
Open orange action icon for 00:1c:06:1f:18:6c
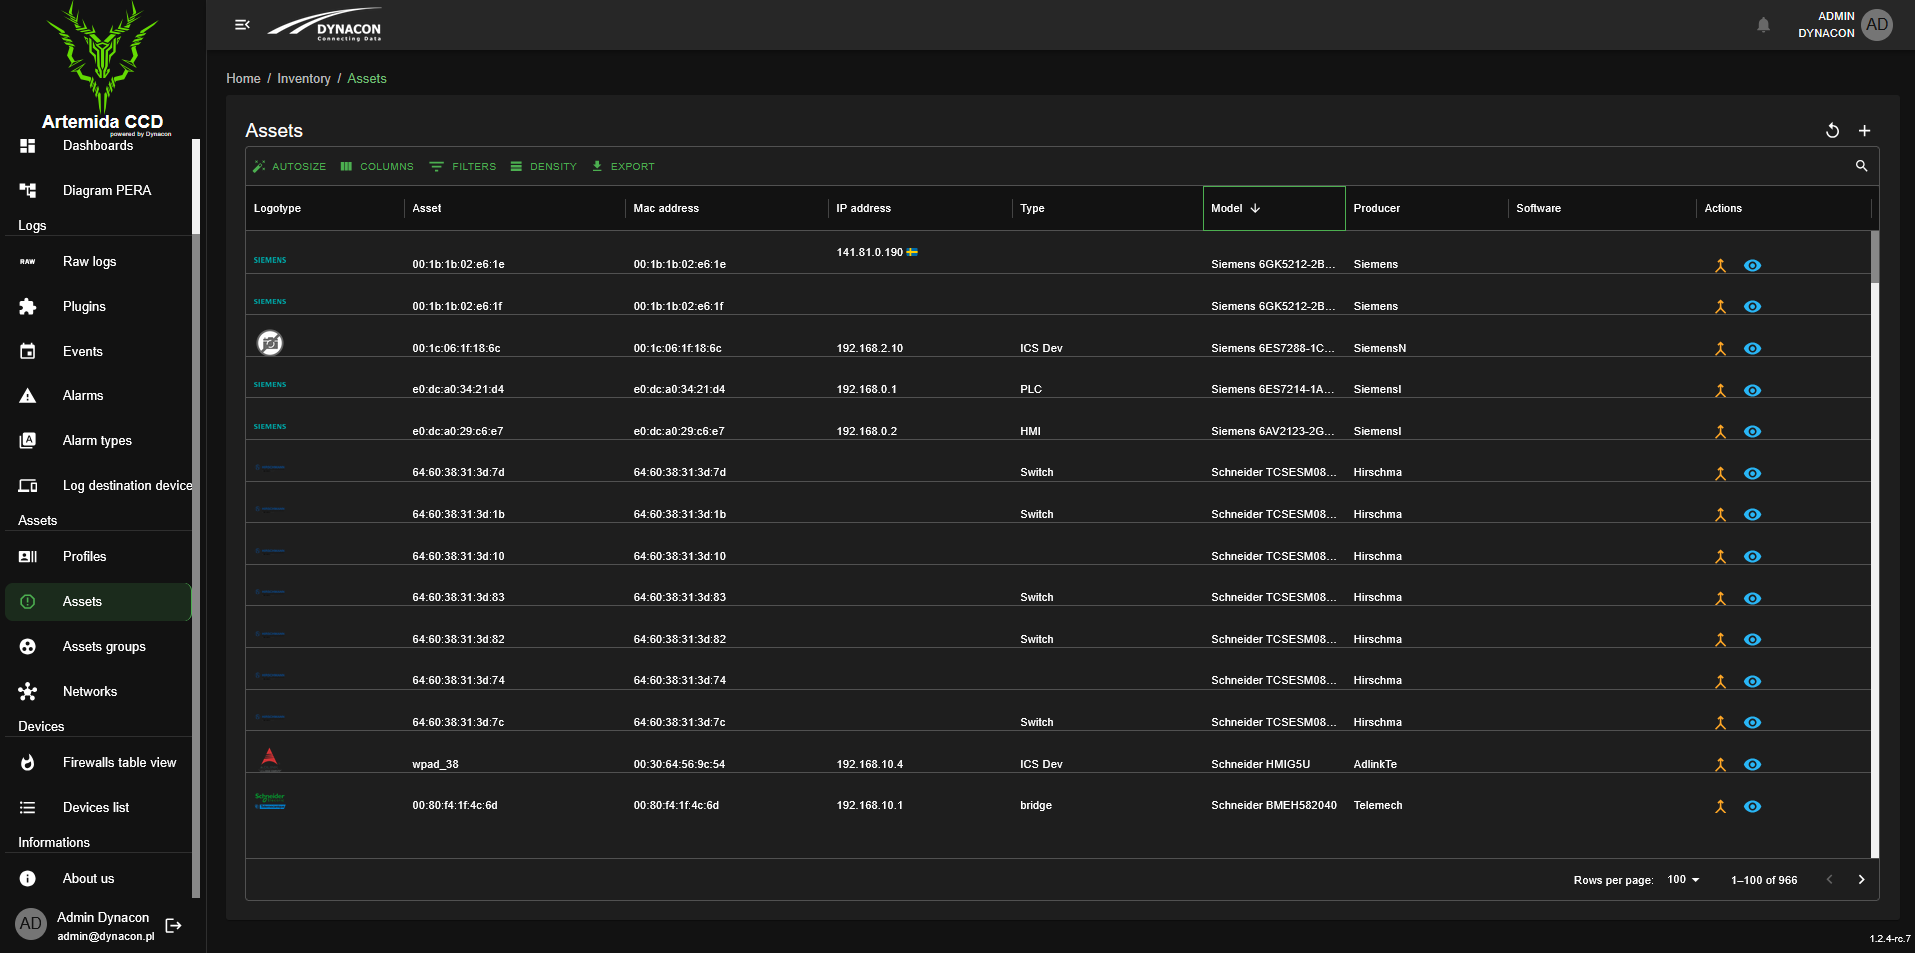click(x=1720, y=349)
